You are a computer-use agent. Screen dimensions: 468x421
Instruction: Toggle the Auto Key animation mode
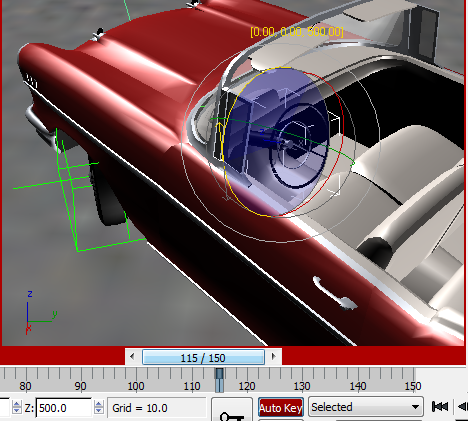(281, 407)
